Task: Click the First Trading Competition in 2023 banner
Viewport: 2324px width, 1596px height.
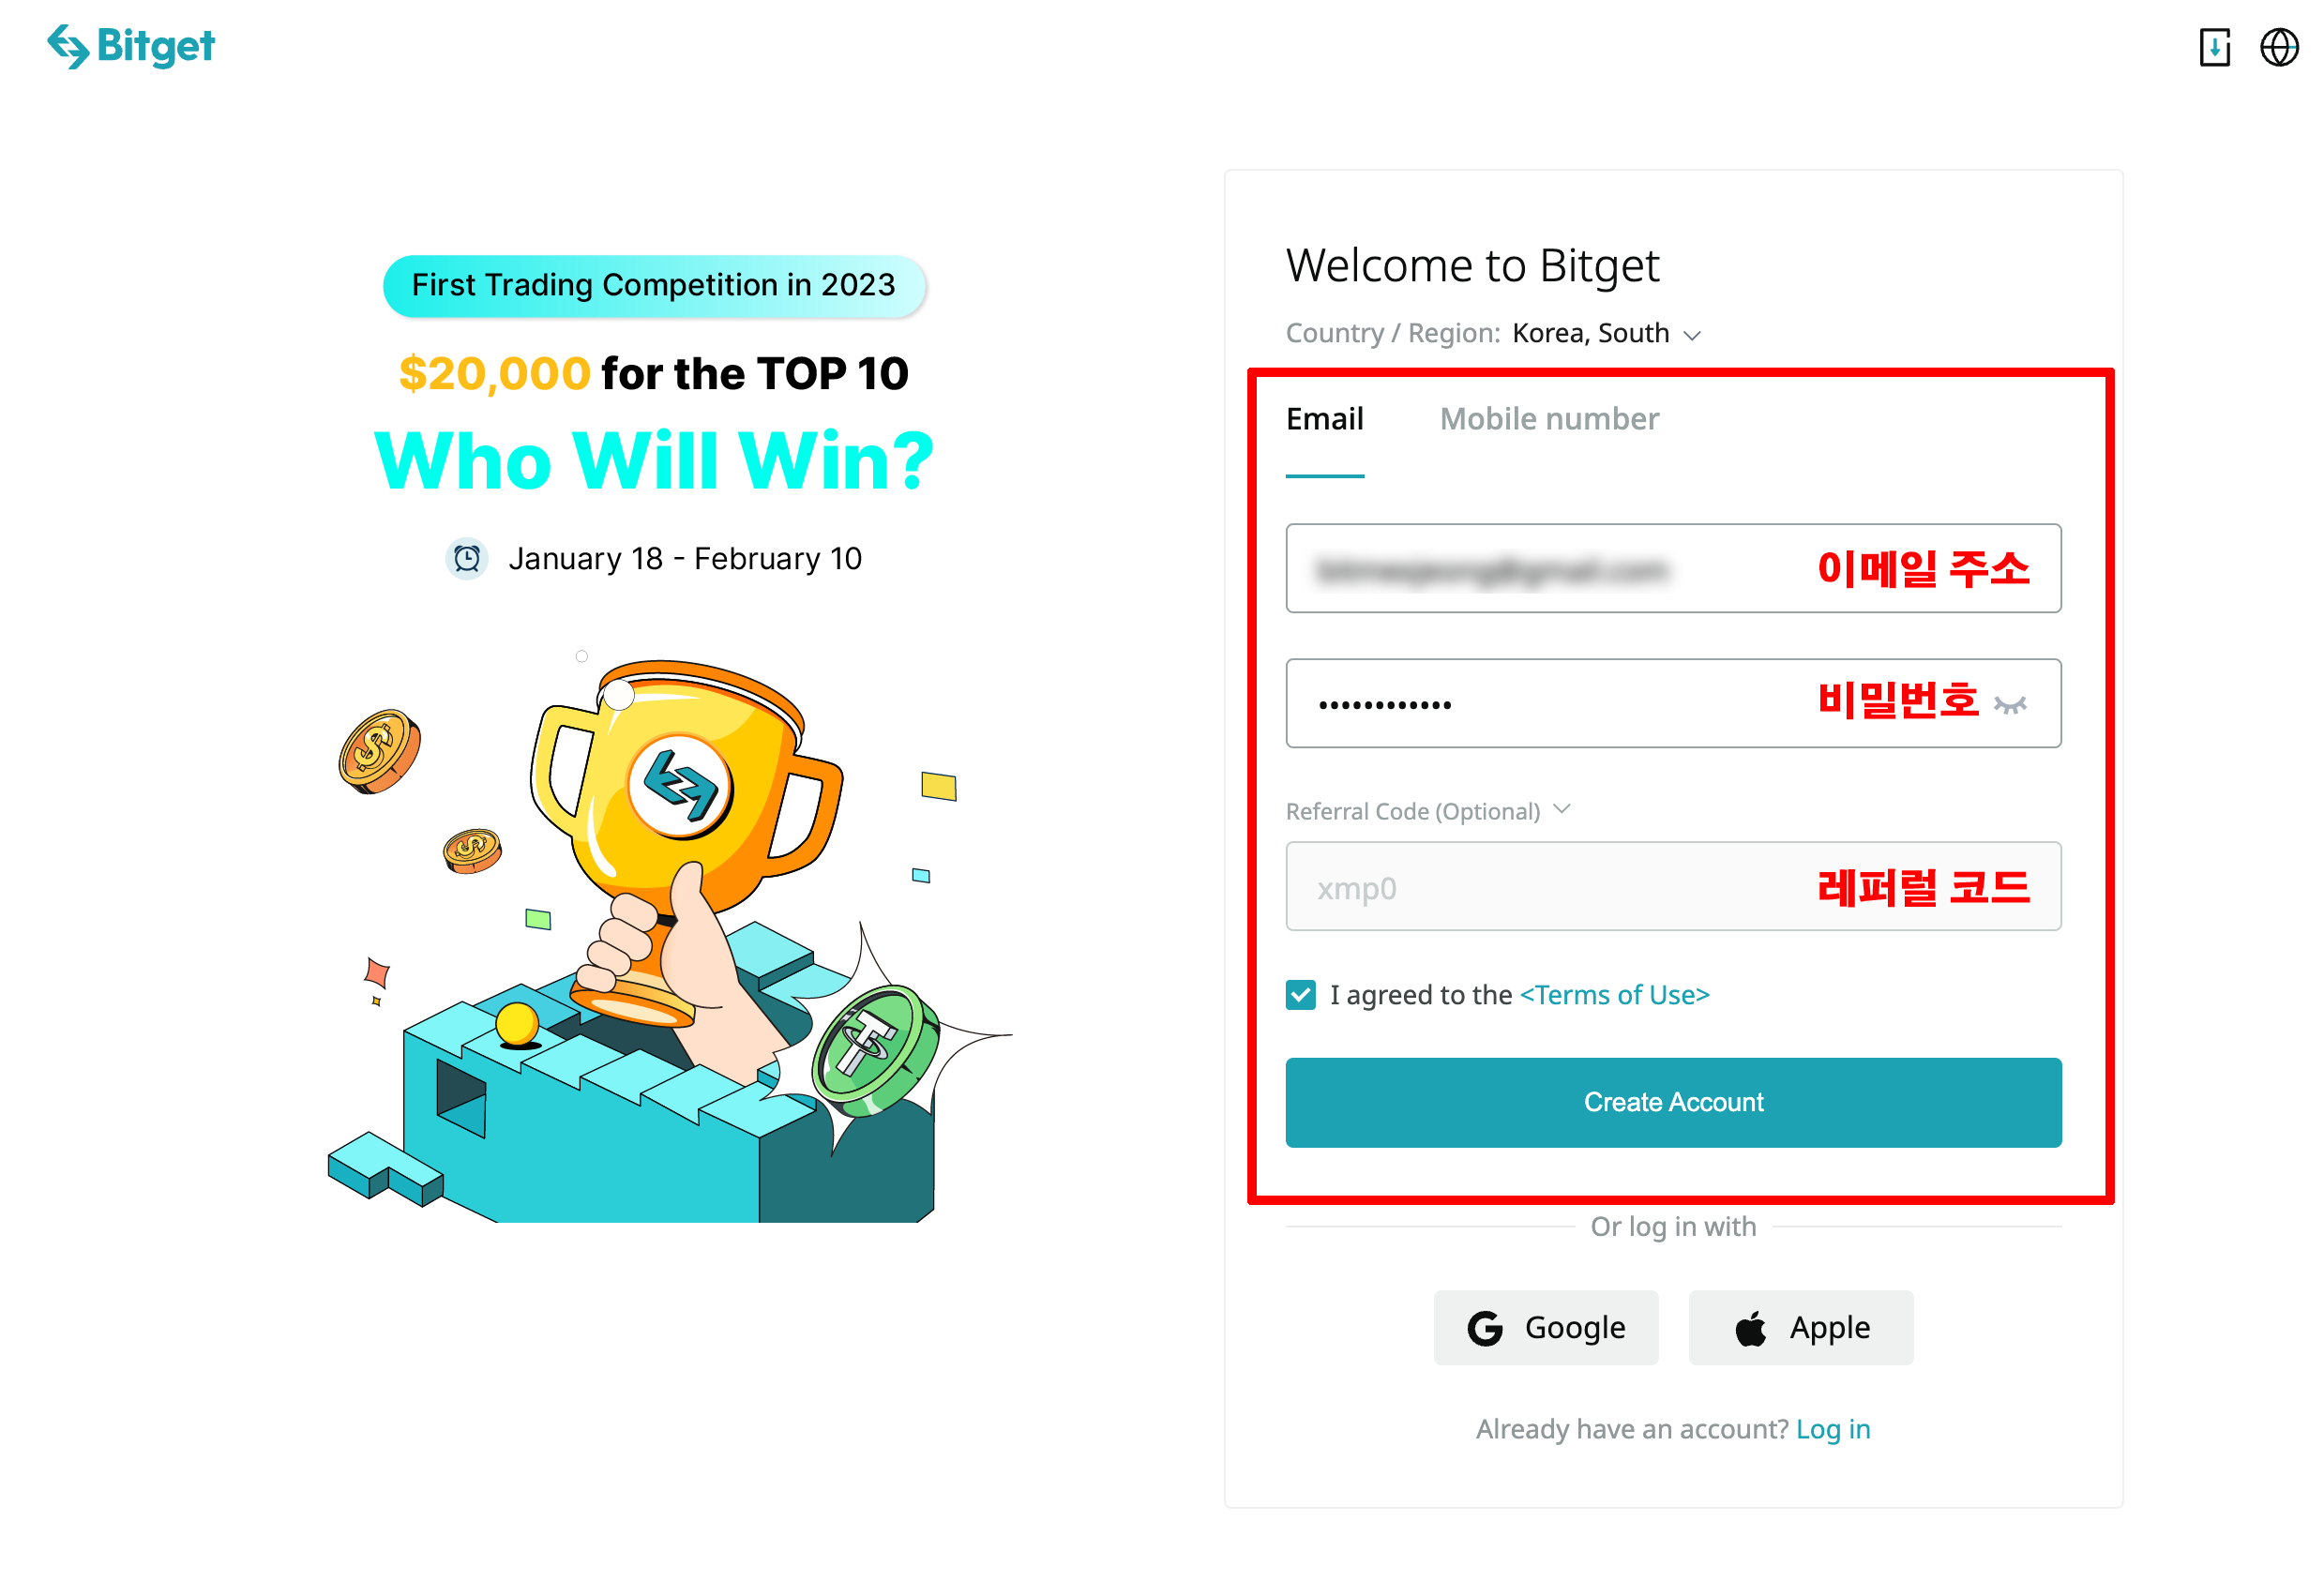Action: click(x=654, y=286)
